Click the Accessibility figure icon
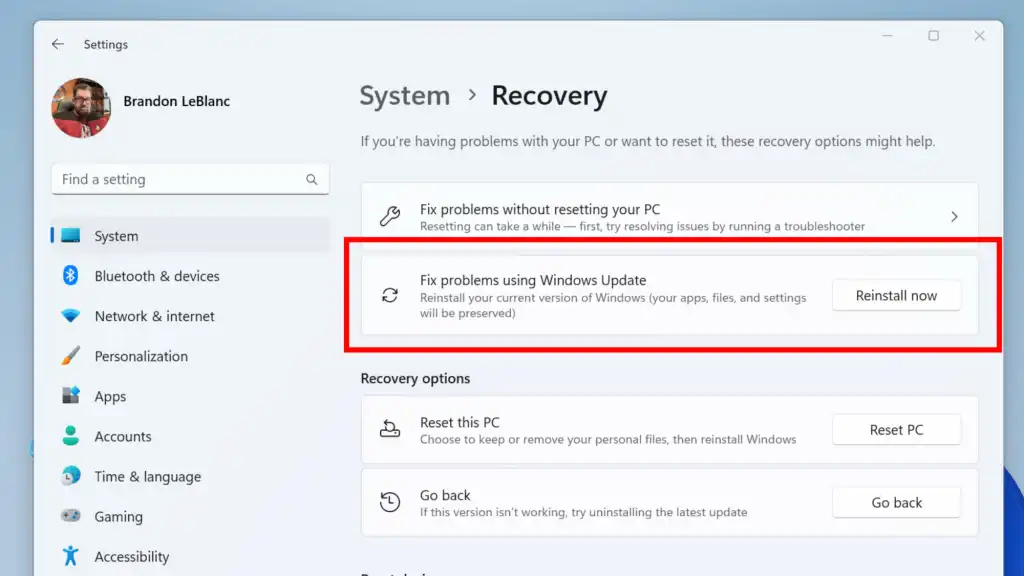1024x576 pixels. (71, 556)
